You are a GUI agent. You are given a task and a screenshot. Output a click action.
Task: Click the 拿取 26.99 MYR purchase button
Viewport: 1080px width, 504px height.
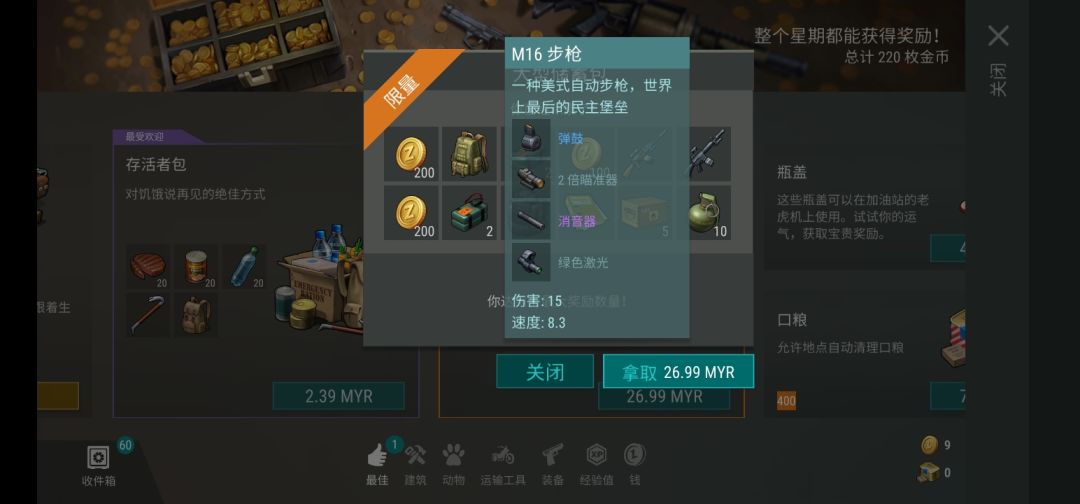[678, 372]
